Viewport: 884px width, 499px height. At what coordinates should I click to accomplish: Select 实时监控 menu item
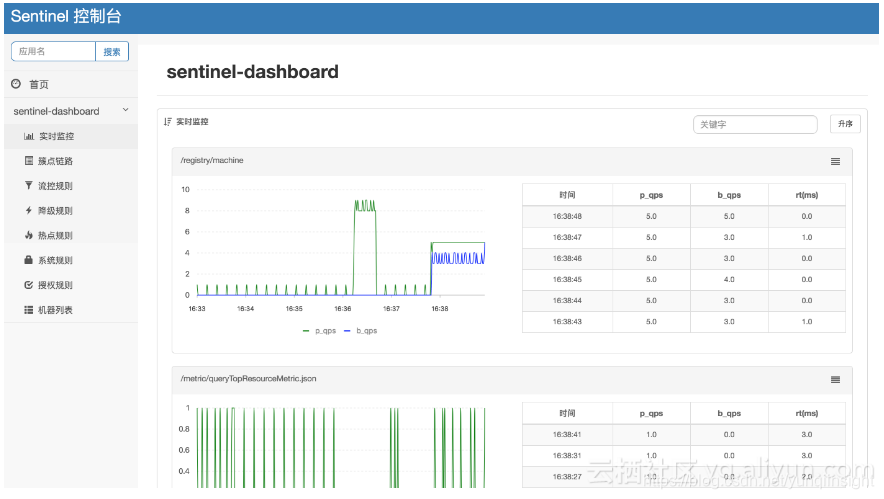pyautogui.click(x=70, y=136)
